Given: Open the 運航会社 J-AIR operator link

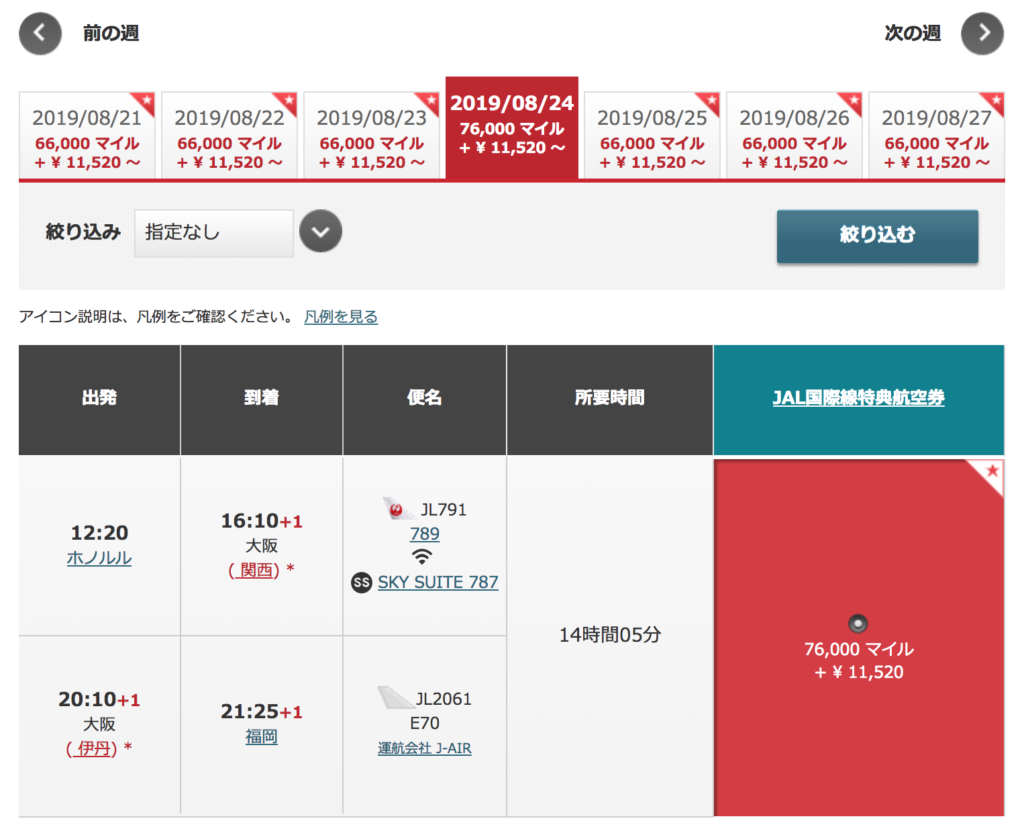Looking at the screenshot, I should pos(424,748).
